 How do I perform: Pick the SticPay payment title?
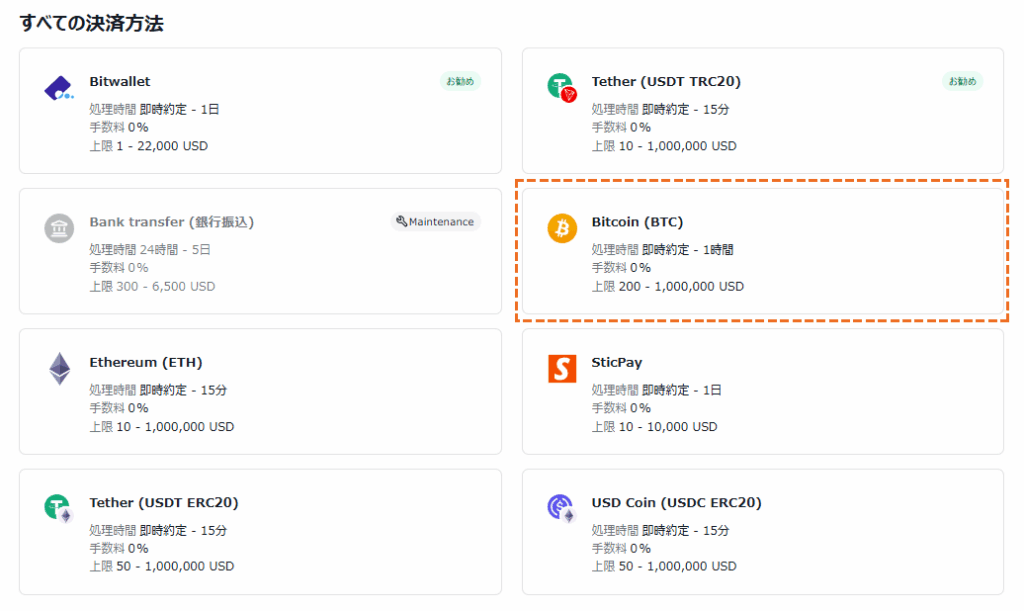(616, 362)
